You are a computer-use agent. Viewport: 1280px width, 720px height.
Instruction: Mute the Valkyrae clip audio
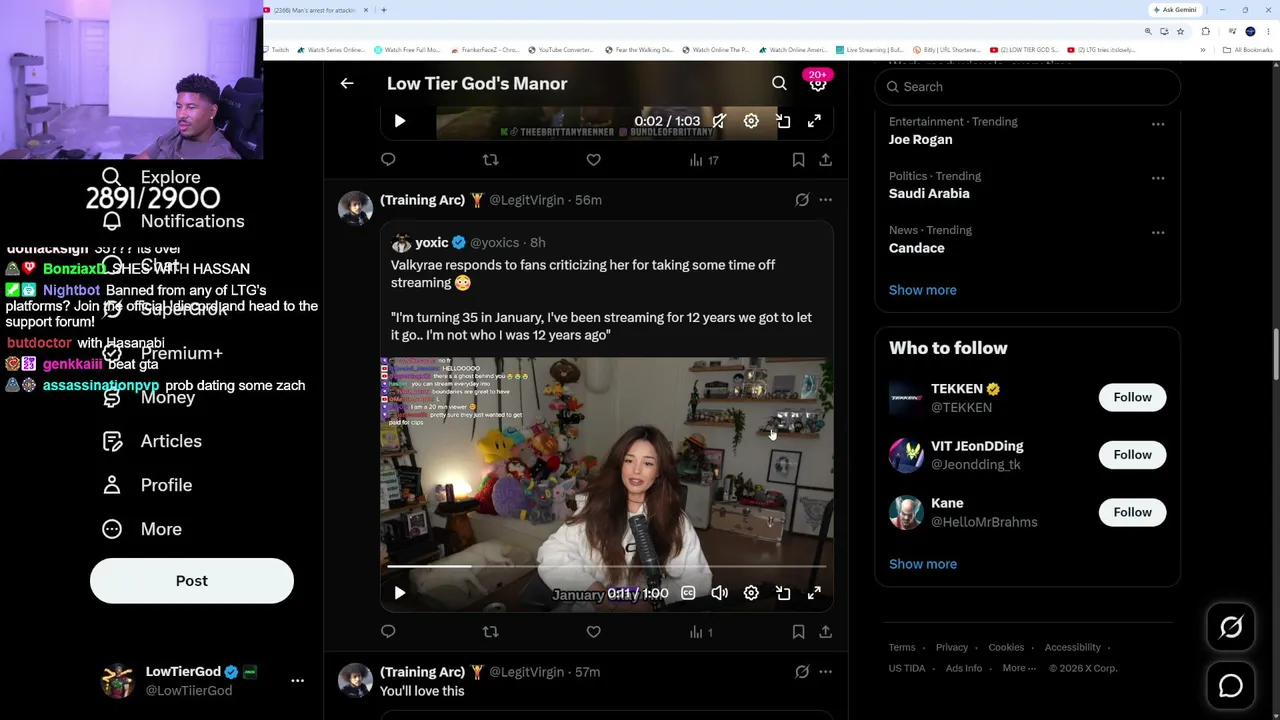(x=719, y=593)
